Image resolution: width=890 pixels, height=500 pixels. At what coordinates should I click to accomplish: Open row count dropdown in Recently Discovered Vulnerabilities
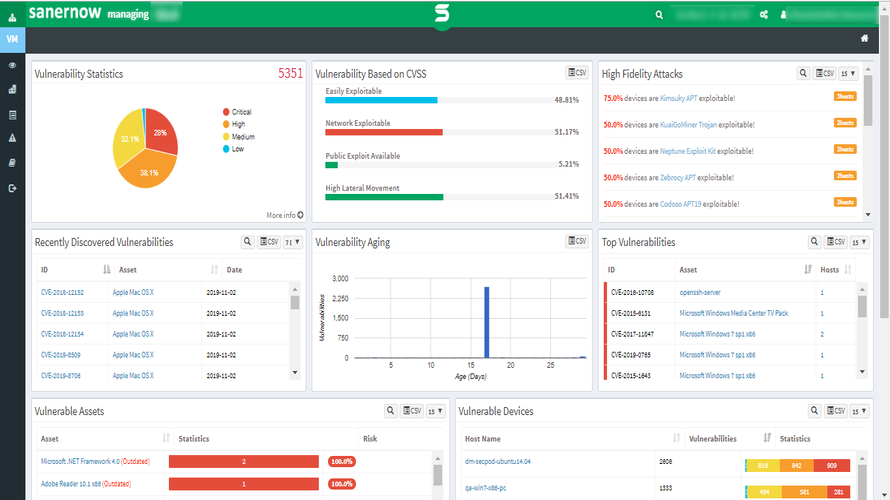tap(290, 242)
